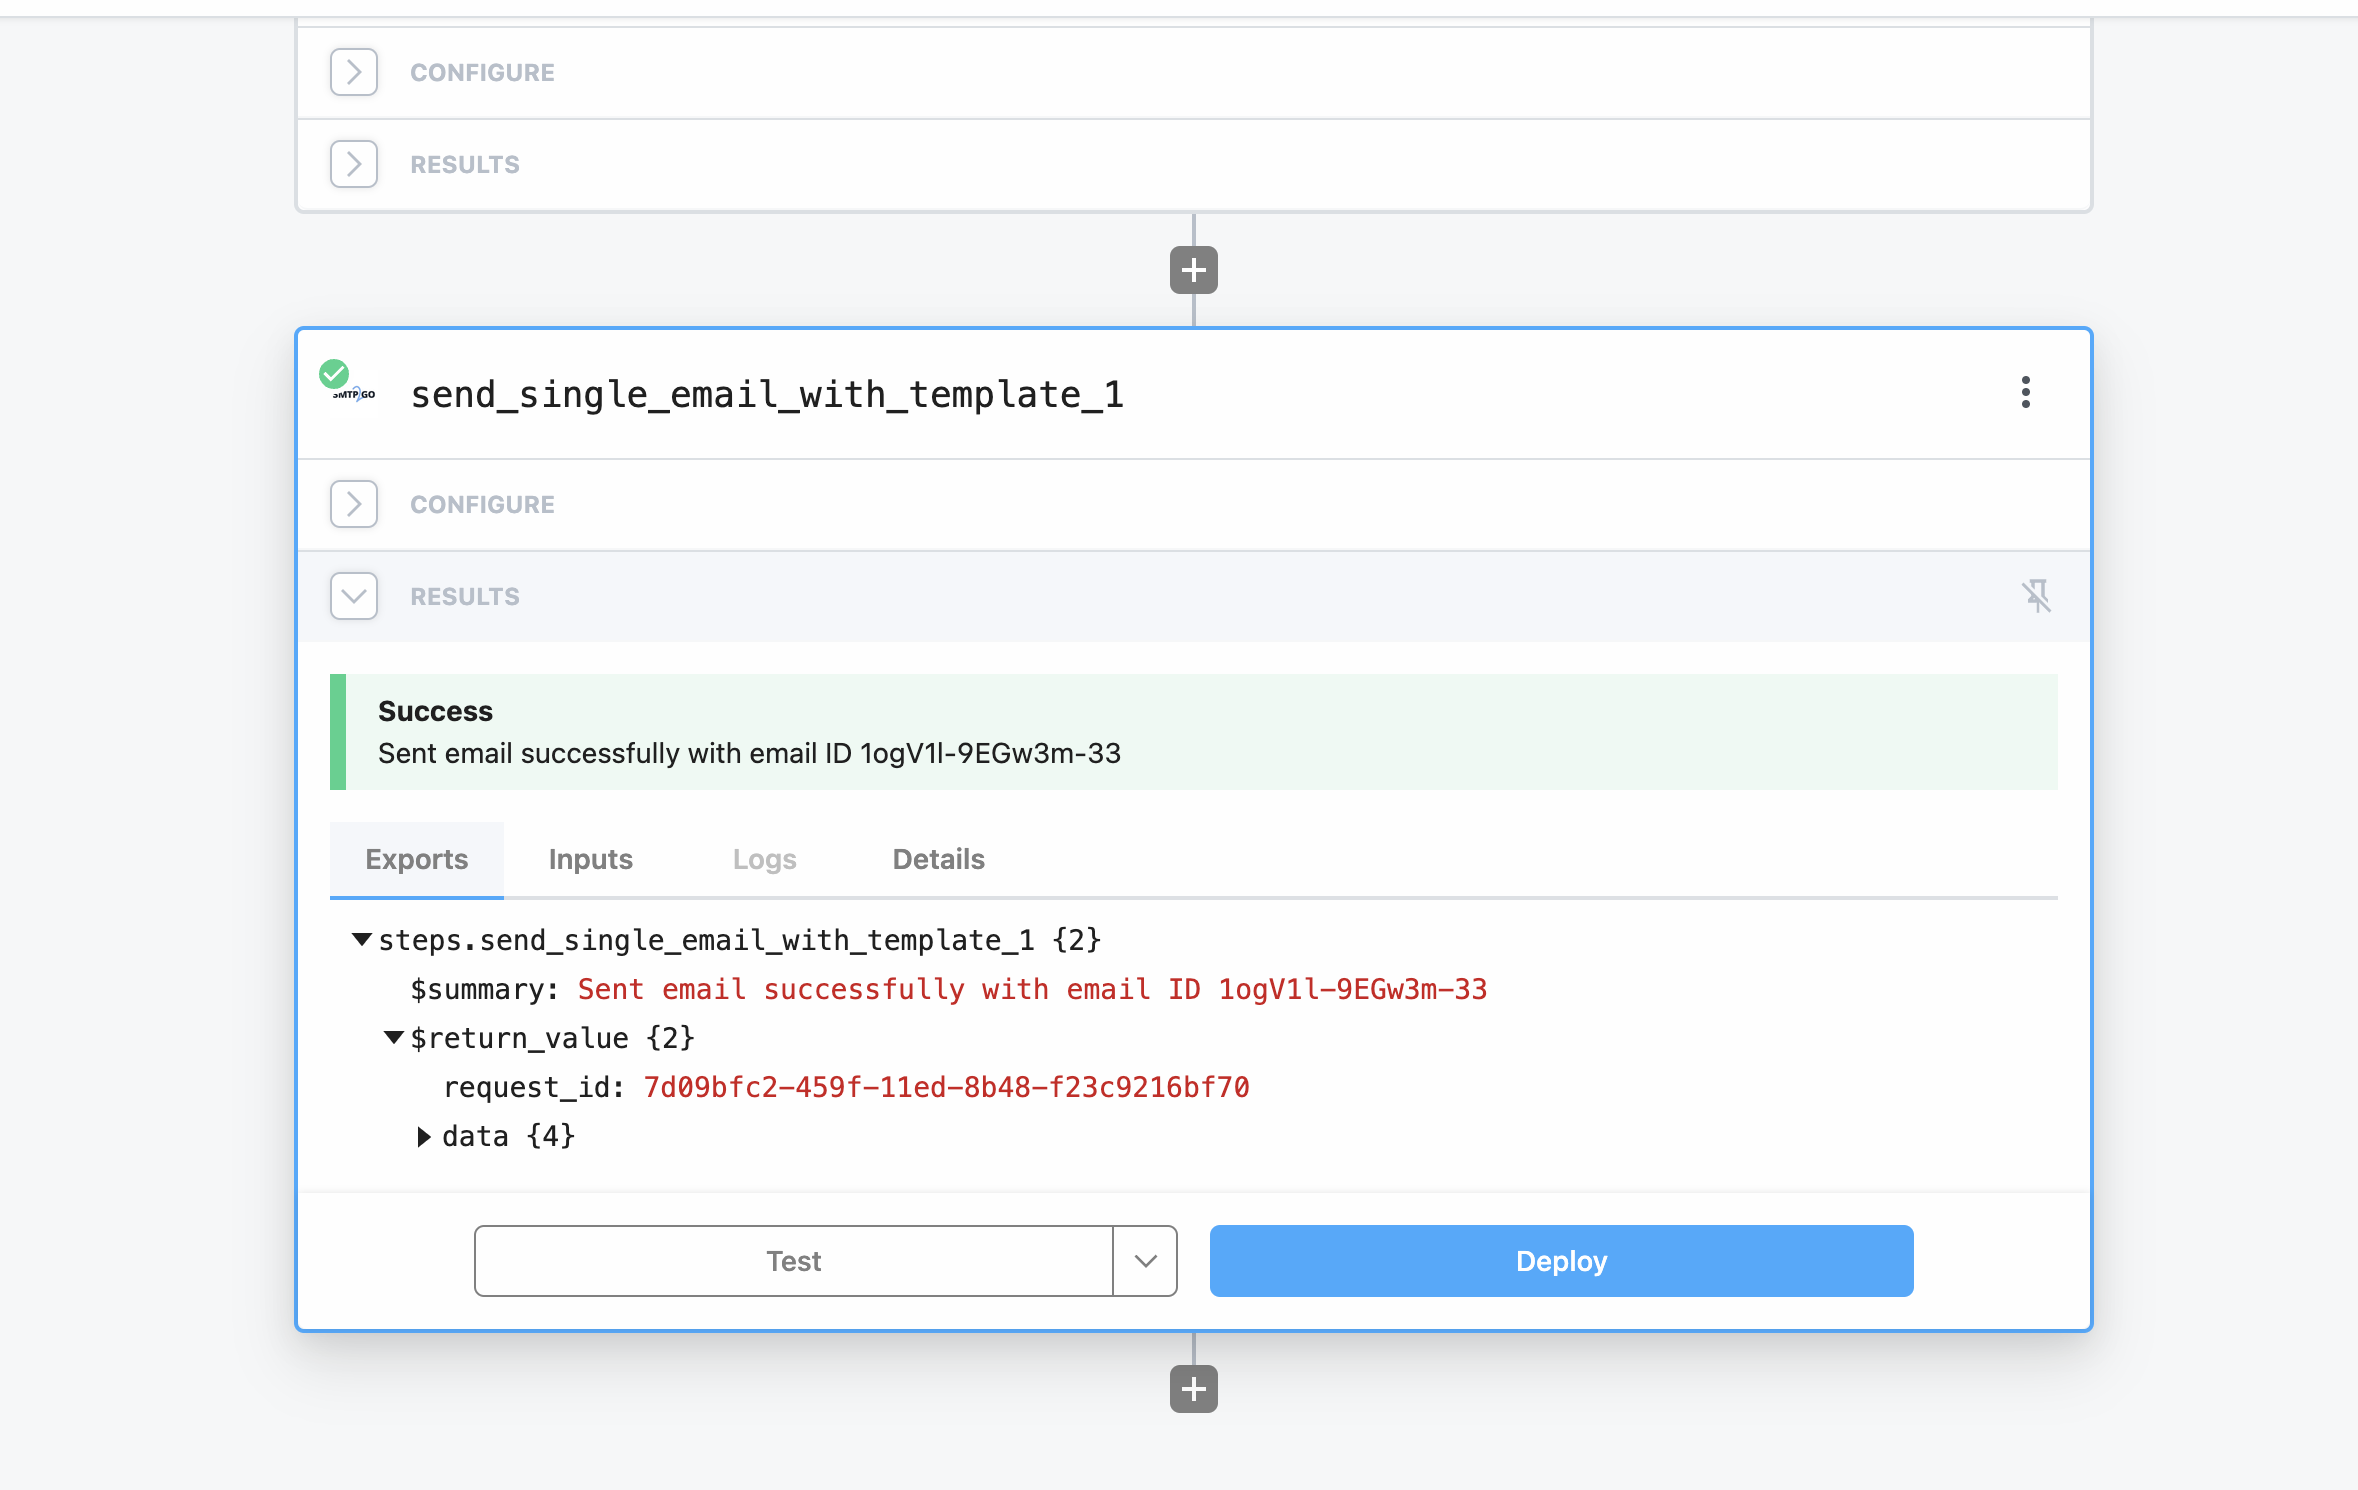The height and width of the screenshot is (1490, 2358).
Task: Expand the data {4} tree node
Action: point(424,1136)
